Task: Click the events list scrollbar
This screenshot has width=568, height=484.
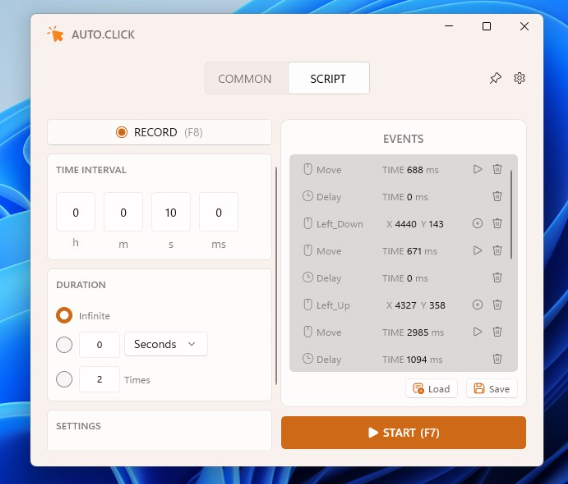Action: [511, 214]
